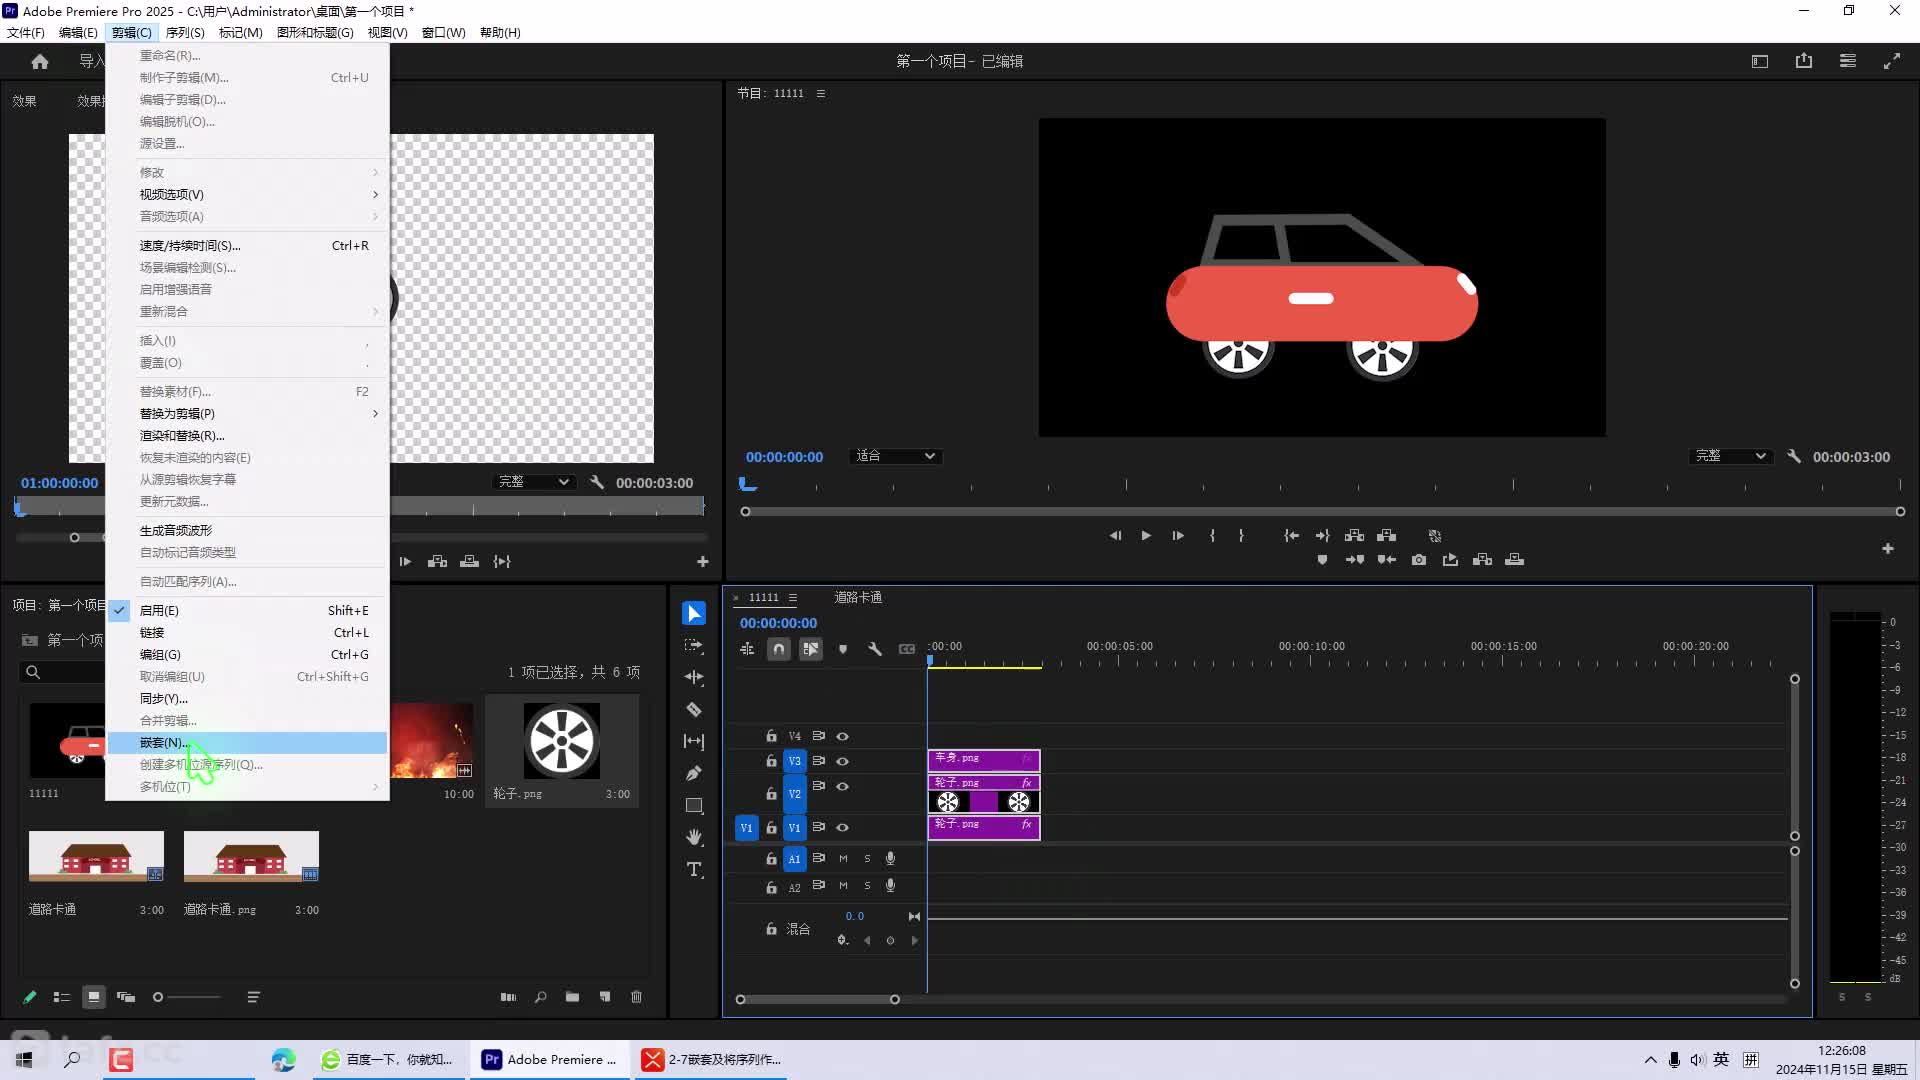Choose 链接 menu item

coord(247,632)
